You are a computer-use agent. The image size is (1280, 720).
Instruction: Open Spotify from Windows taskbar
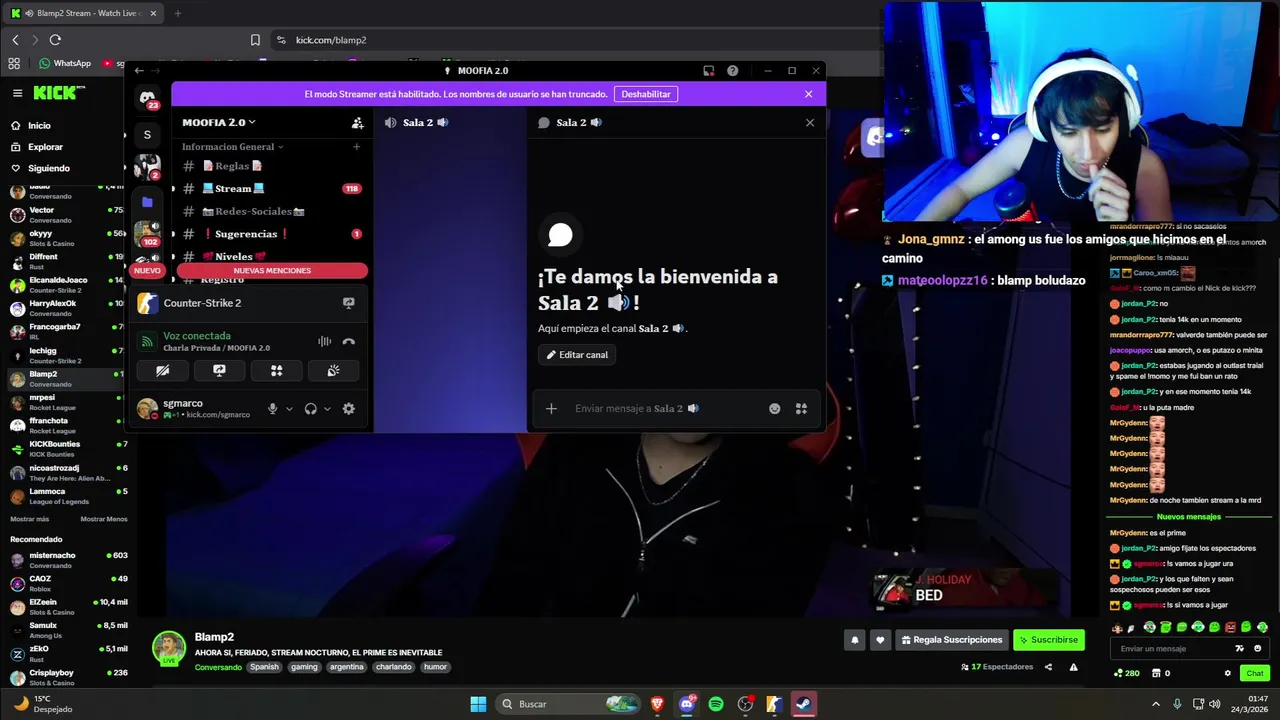click(x=716, y=704)
